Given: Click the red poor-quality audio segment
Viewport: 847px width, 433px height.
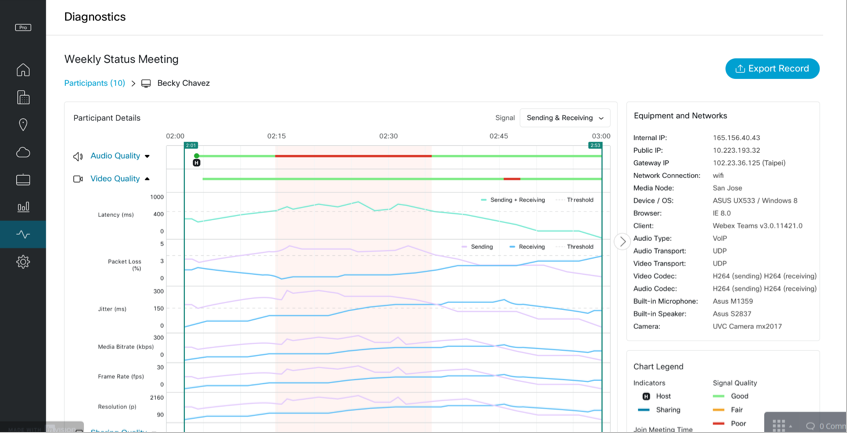Looking at the screenshot, I should tap(353, 156).
